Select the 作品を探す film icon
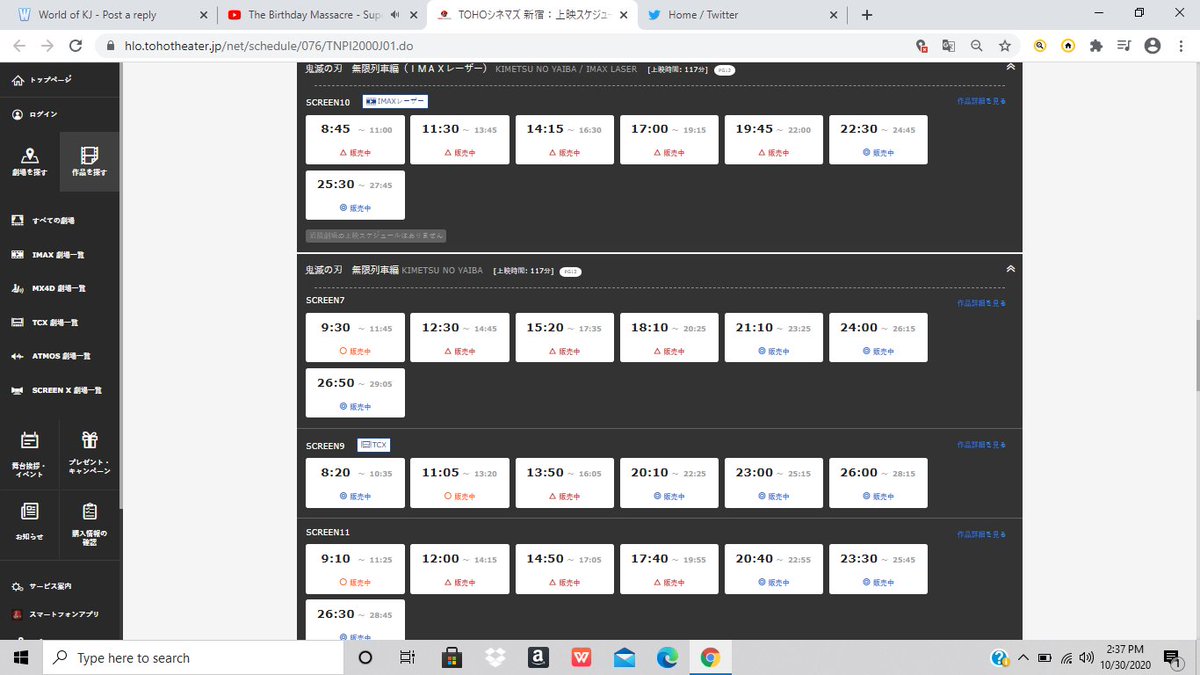The width and height of the screenshot is (1200, 675). click(90, 154)
